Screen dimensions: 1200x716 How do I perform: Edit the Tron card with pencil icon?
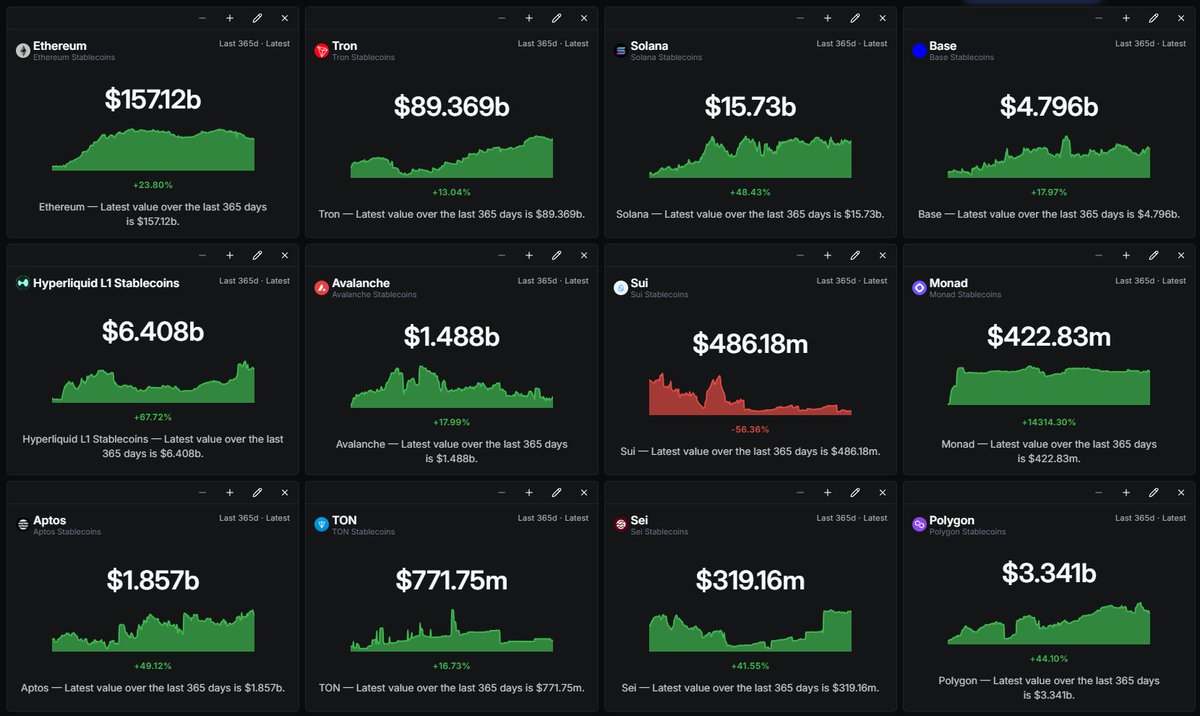coord(556,18)
